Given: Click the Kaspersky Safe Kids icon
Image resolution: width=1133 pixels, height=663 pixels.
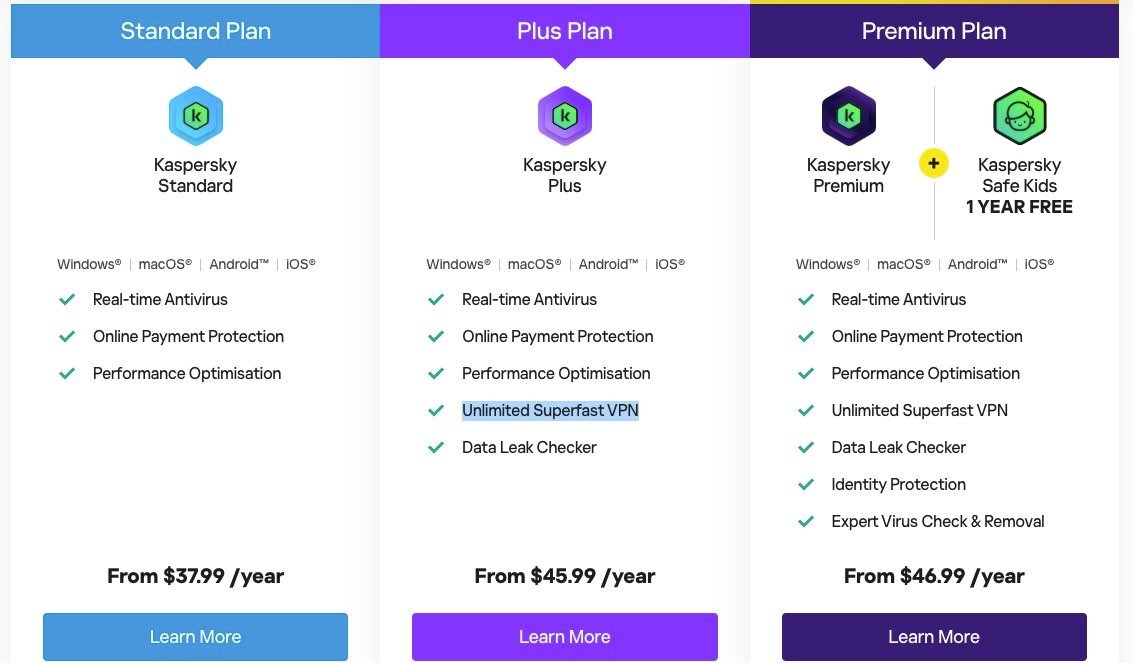Looking at the screenshot, I should tap(1019, 116).
